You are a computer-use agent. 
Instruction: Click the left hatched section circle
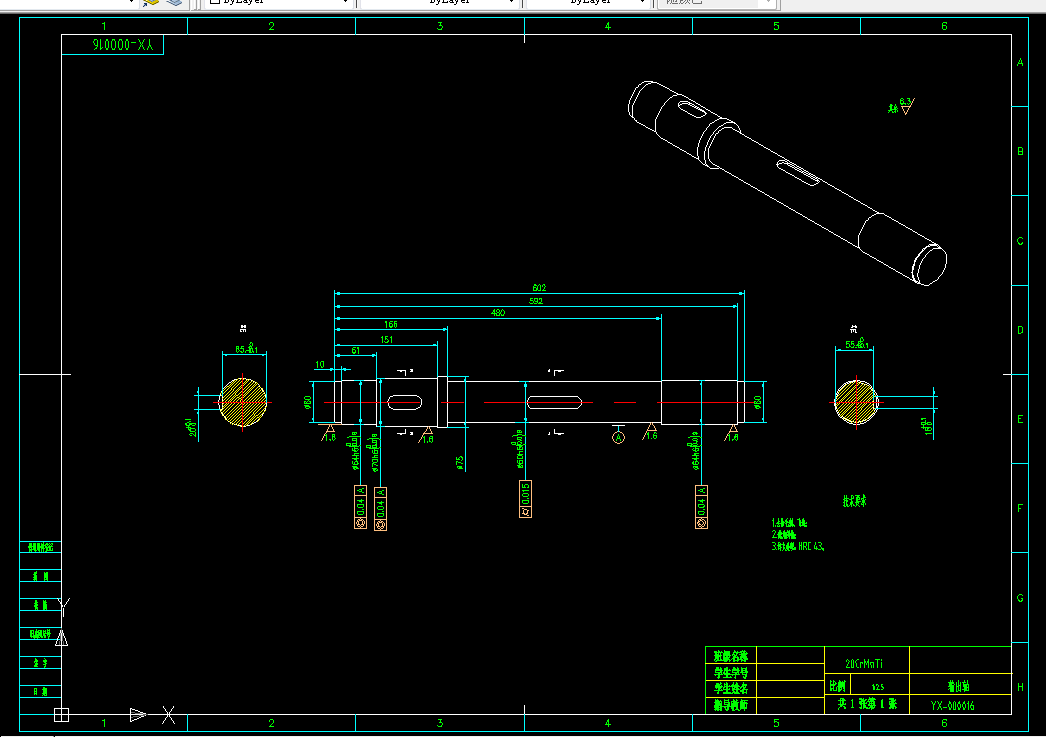[243, 402]
